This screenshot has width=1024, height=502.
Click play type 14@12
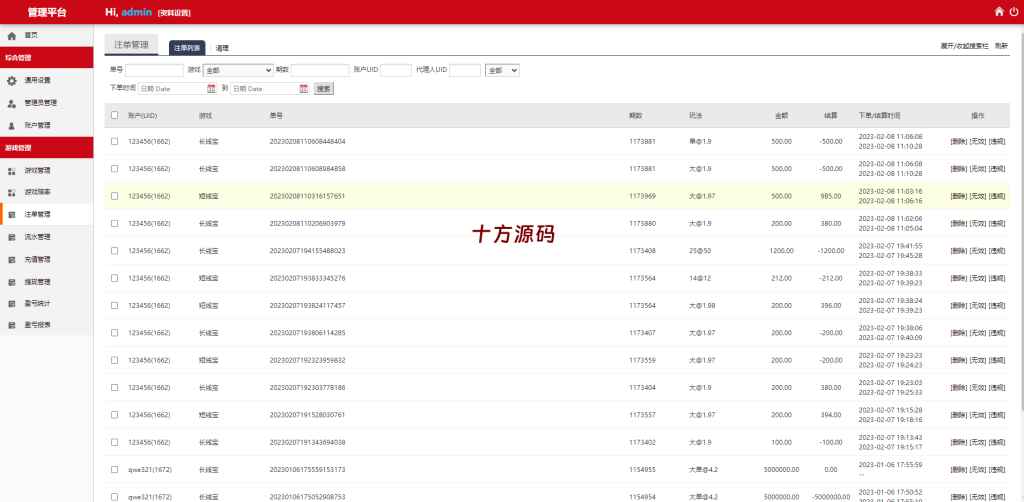coord(700,278)
